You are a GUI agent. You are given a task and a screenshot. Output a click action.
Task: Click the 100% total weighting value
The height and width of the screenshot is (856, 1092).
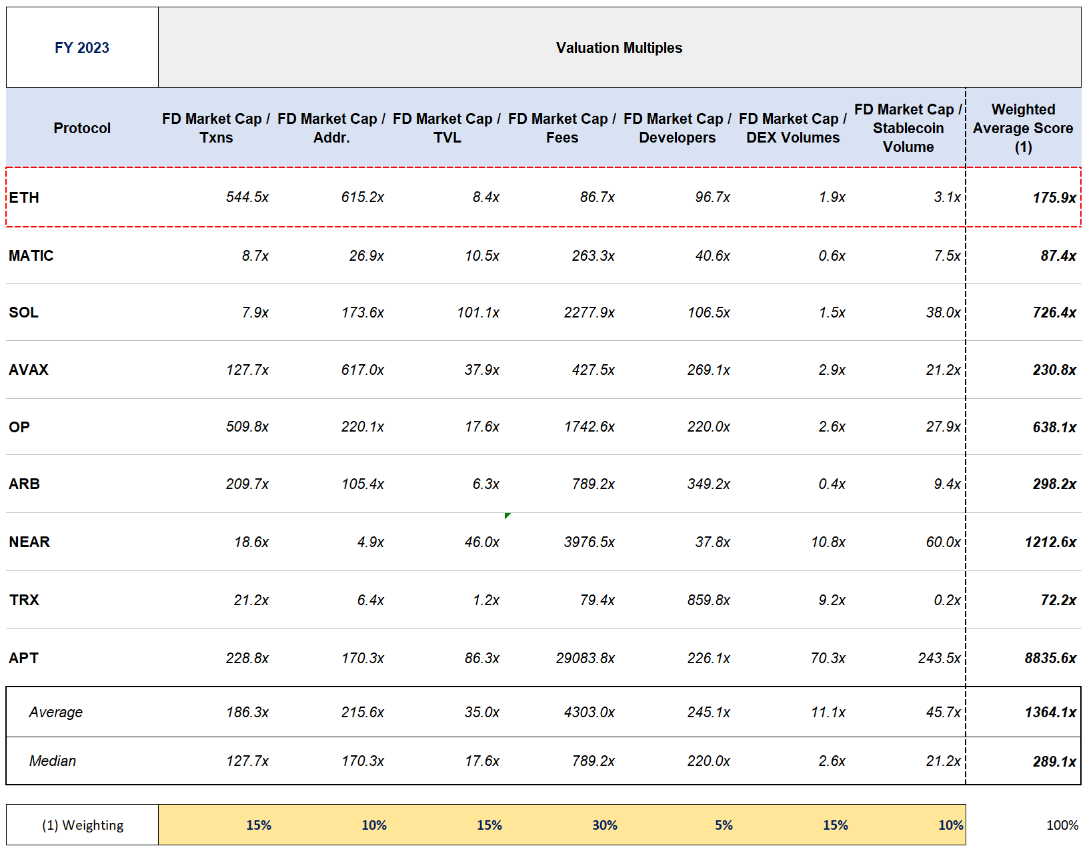(1062, 825)
